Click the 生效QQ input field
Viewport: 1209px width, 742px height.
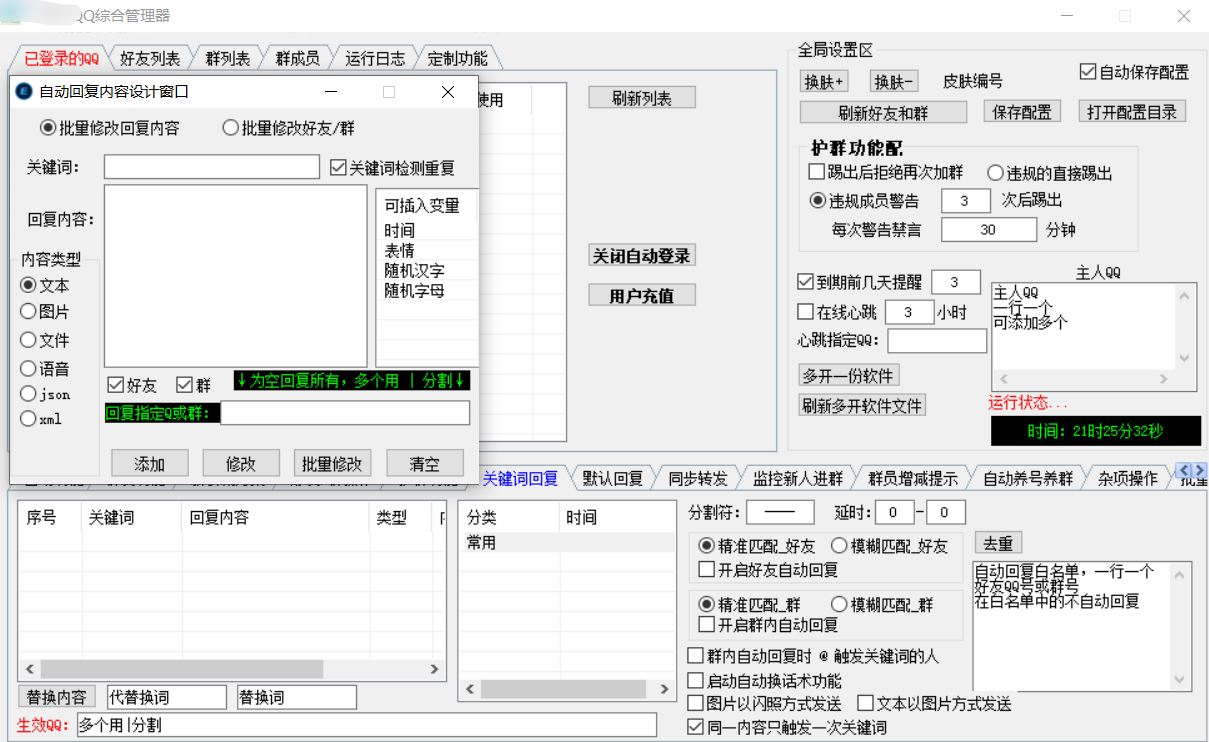366,725
